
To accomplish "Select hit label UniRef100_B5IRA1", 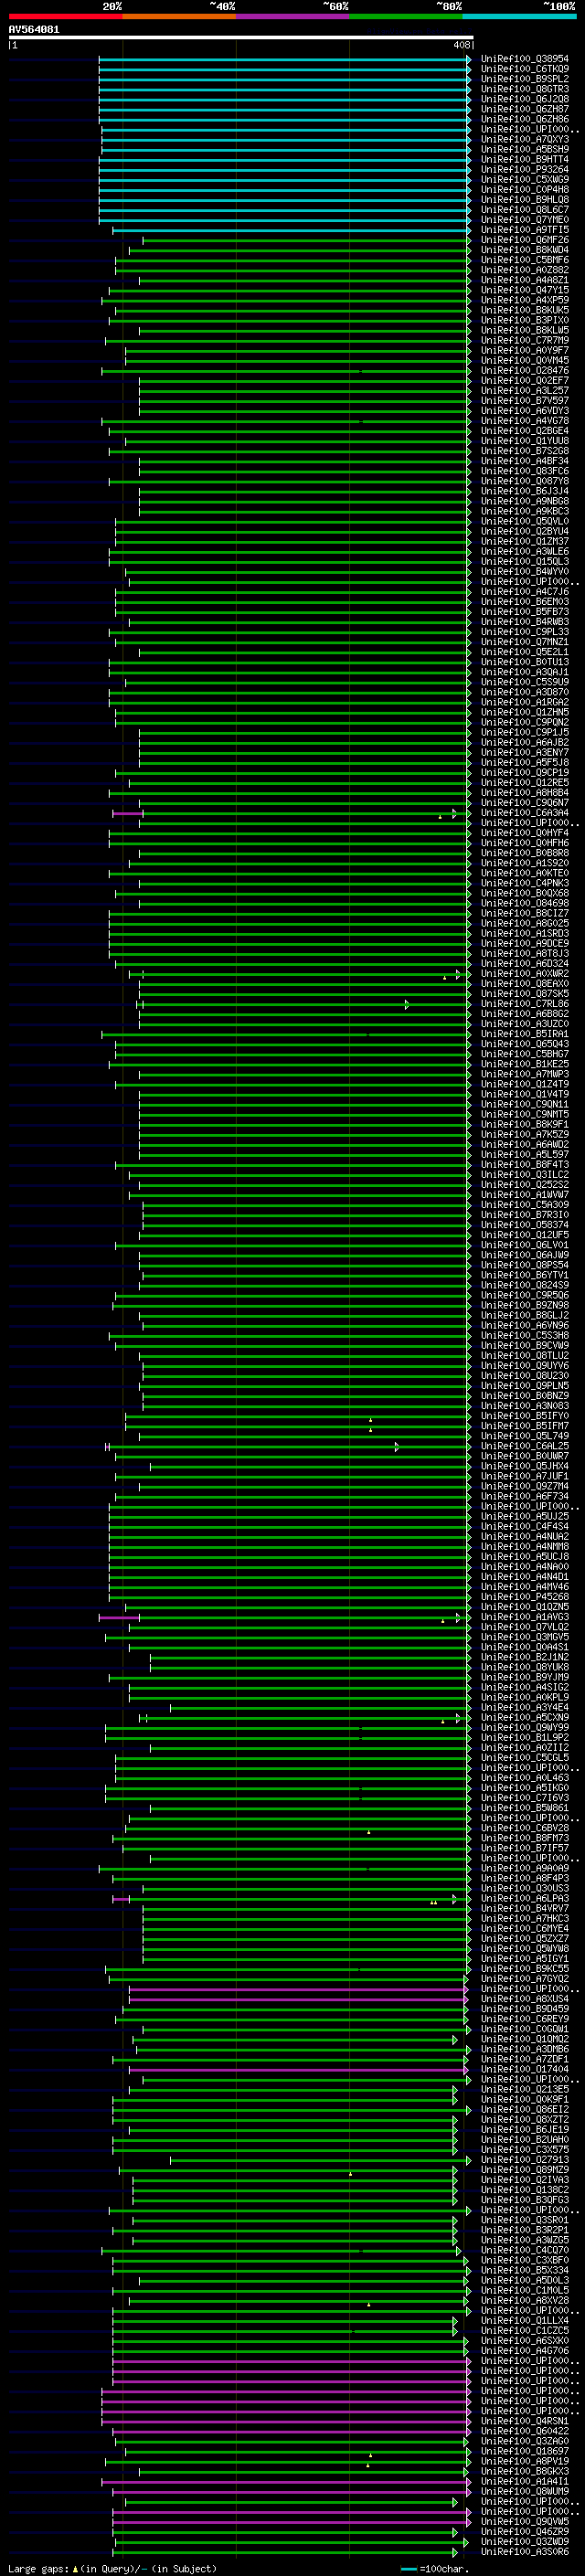I will click(524, 1034).
